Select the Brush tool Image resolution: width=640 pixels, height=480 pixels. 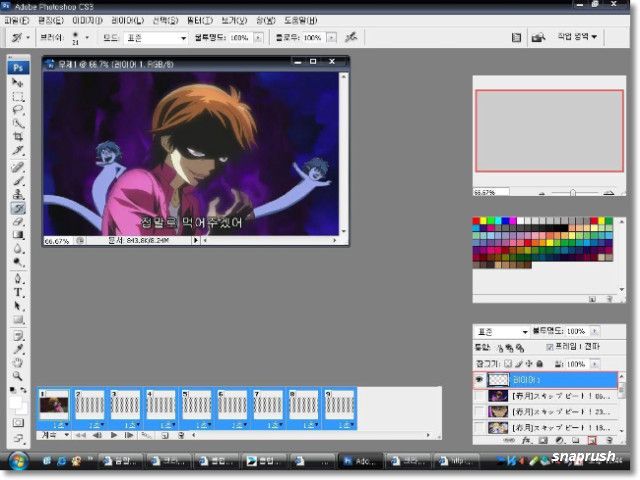pyautogui.click(x=18, y=181)
